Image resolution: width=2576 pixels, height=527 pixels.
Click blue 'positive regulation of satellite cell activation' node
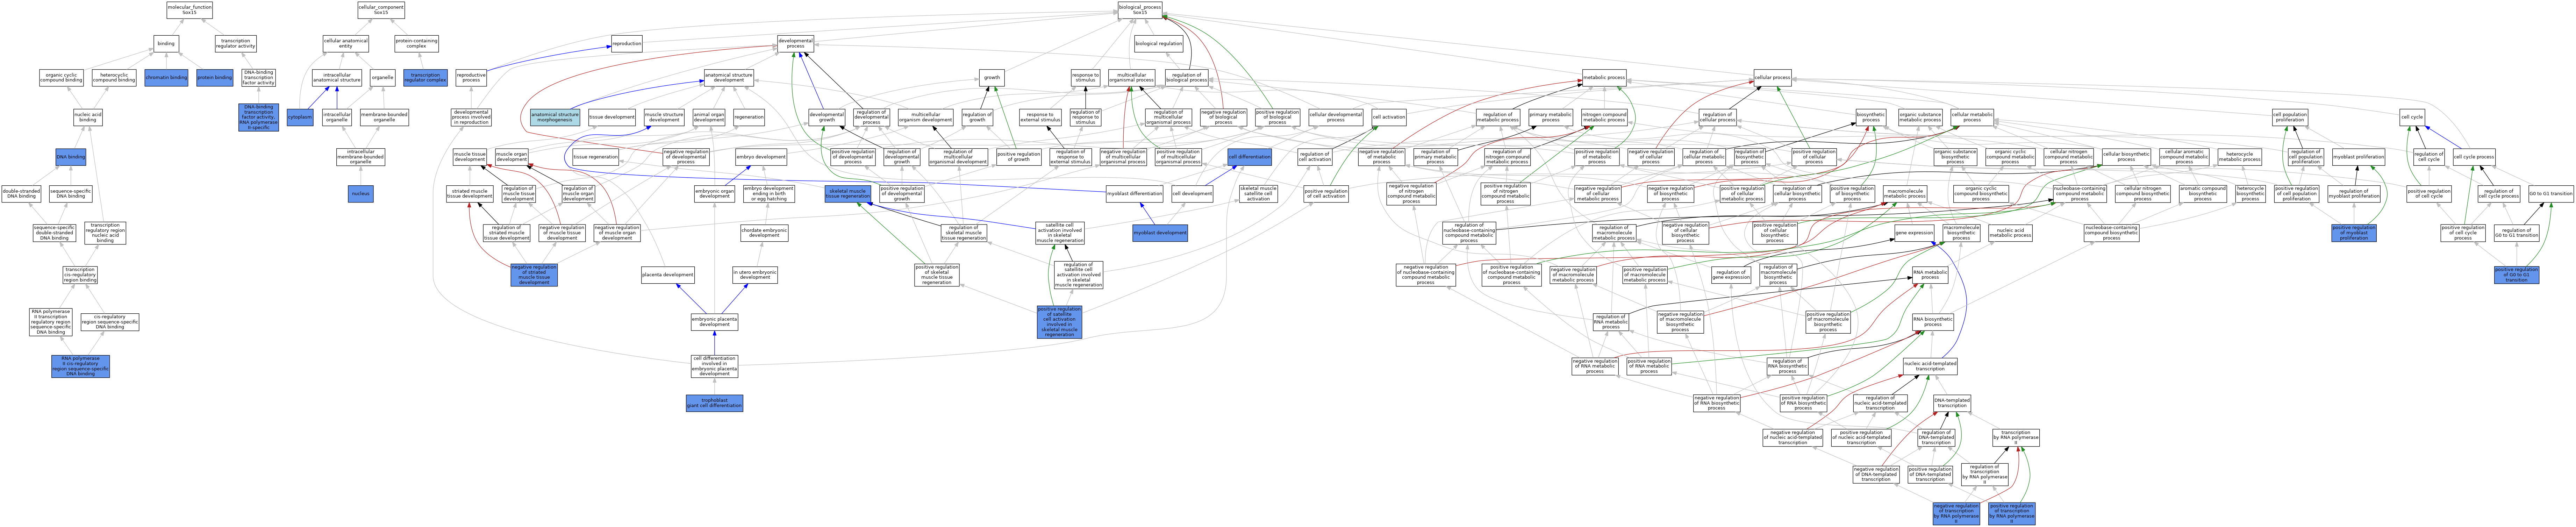[x=1059, y=322]
